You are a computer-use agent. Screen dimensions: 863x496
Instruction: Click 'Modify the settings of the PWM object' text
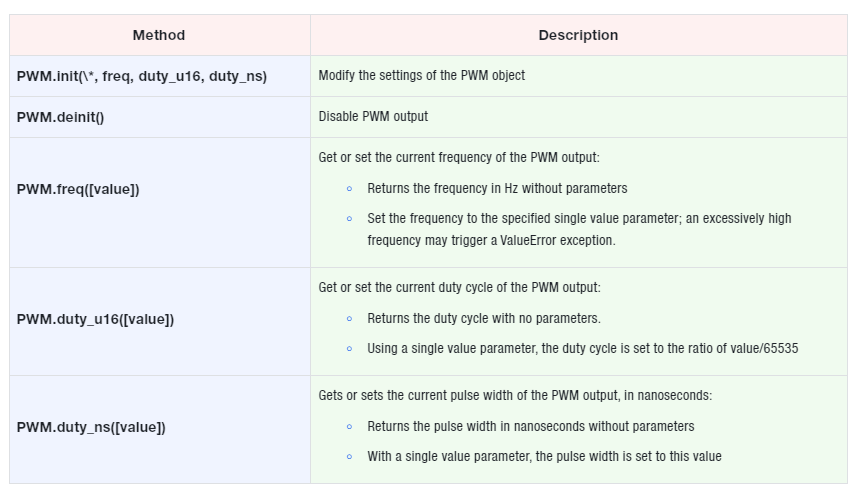tap(422, 75)
